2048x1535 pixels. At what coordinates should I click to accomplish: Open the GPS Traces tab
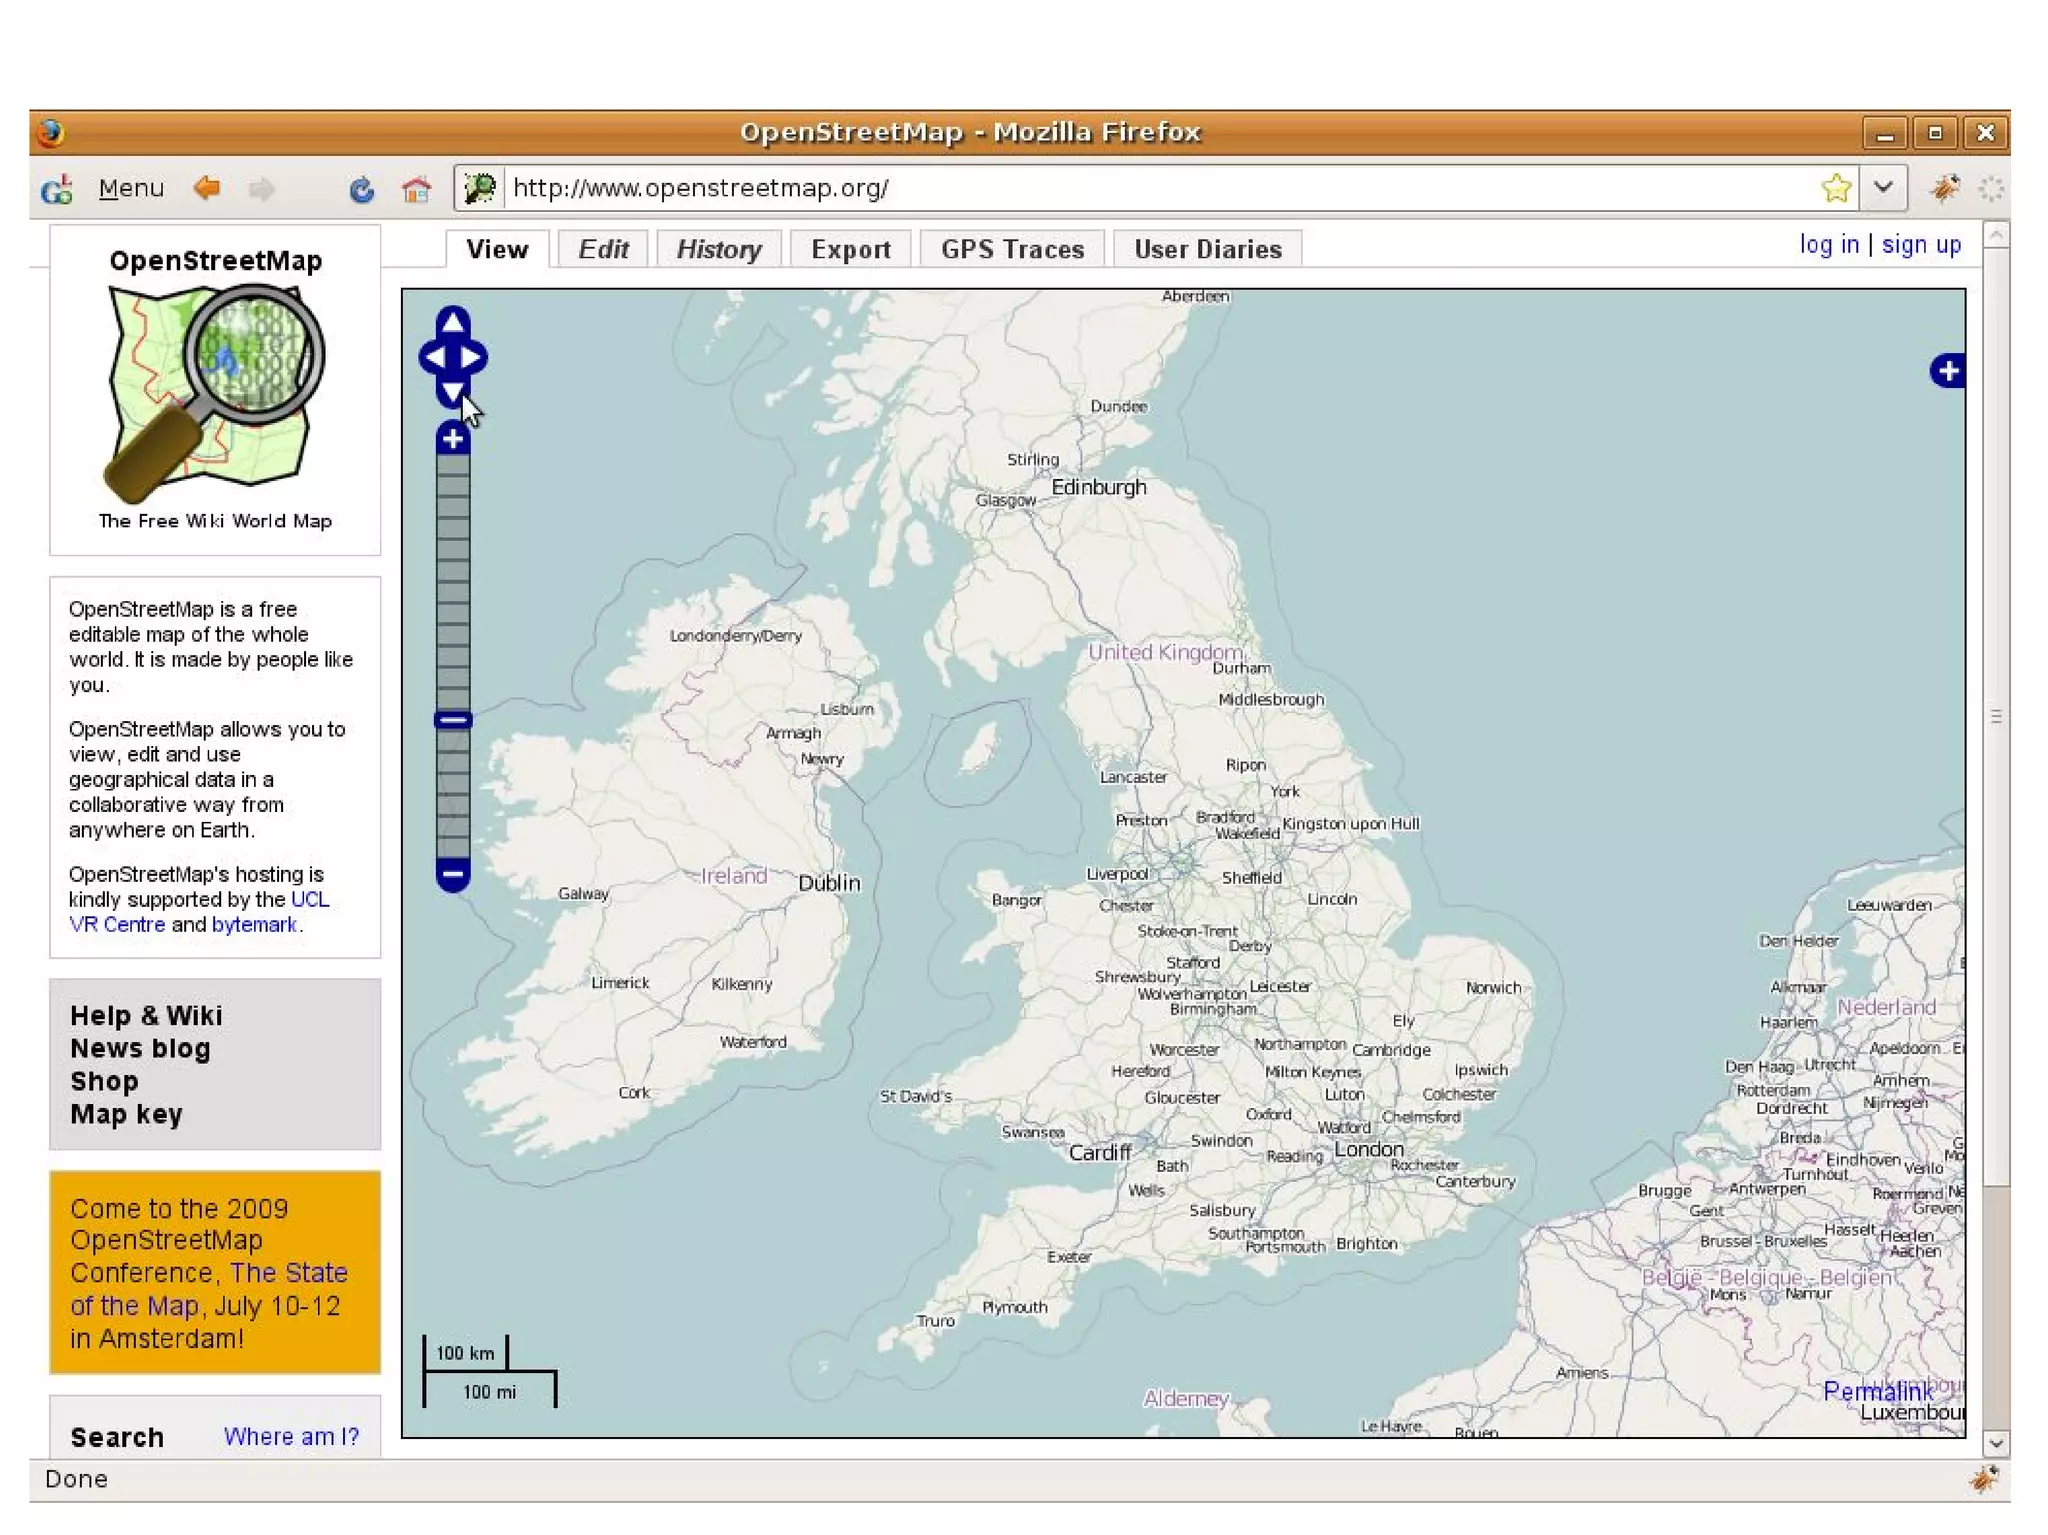1012,249
